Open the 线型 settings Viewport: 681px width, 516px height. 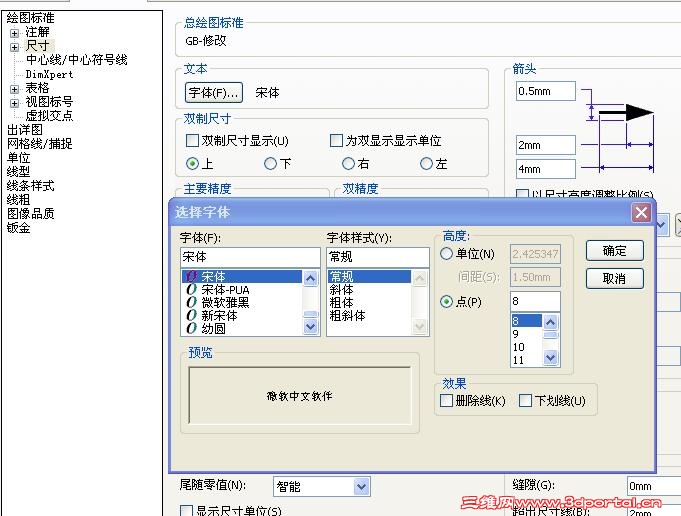18,171
